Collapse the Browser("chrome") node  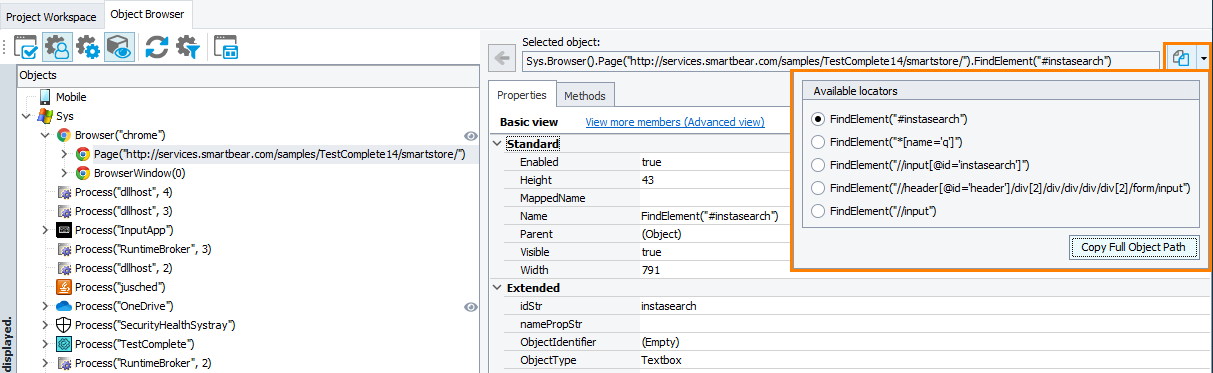pos(45,135)
